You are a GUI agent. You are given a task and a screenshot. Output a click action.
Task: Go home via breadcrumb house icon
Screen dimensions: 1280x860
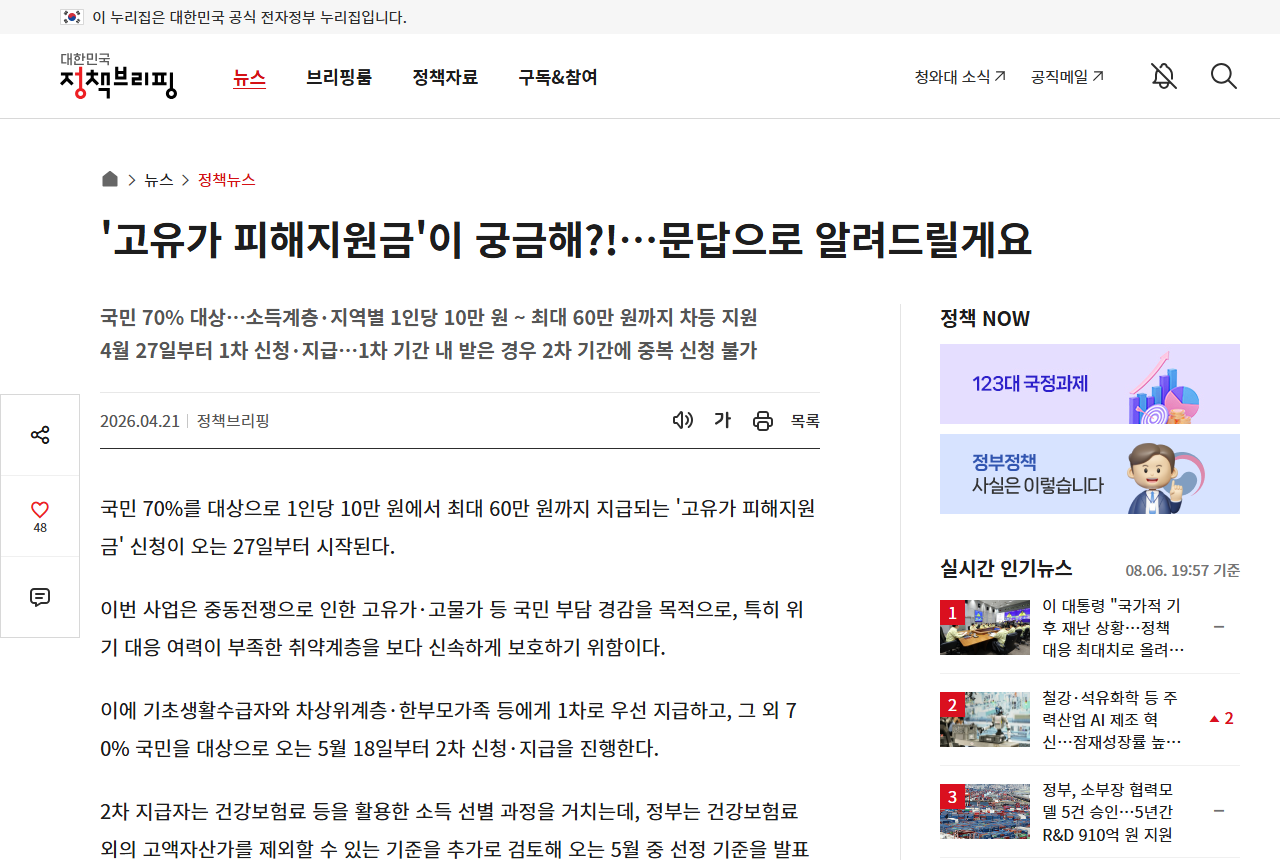(110, 179)
